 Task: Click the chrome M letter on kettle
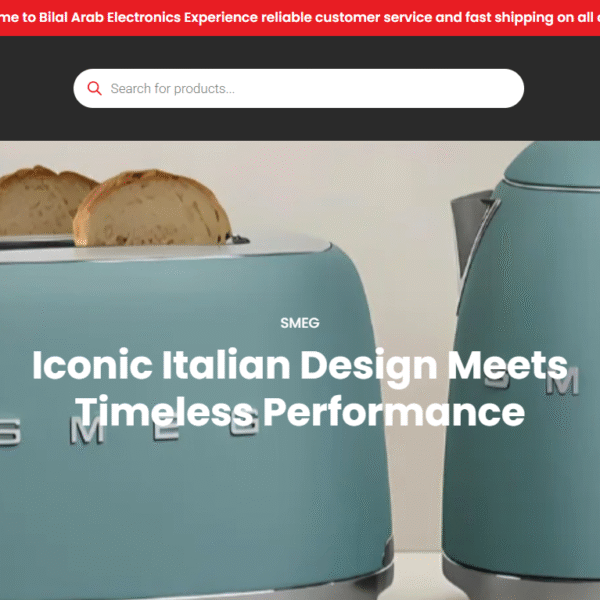tap(562, 381)
